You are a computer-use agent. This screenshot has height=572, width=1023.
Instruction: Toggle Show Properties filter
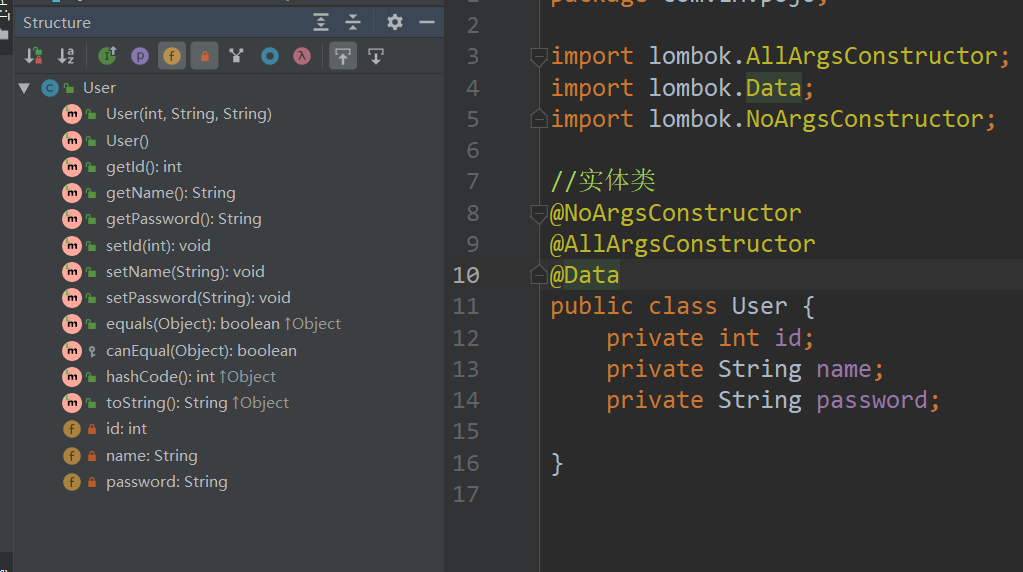click(x=140, y=56)
